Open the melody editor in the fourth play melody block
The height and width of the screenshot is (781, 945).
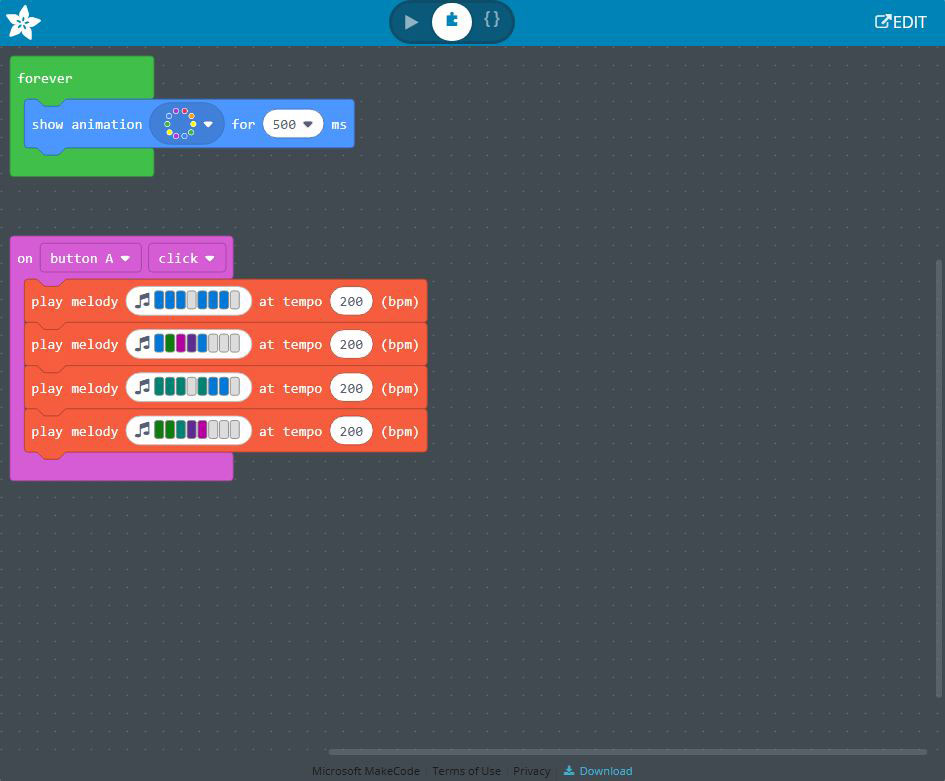188,430
